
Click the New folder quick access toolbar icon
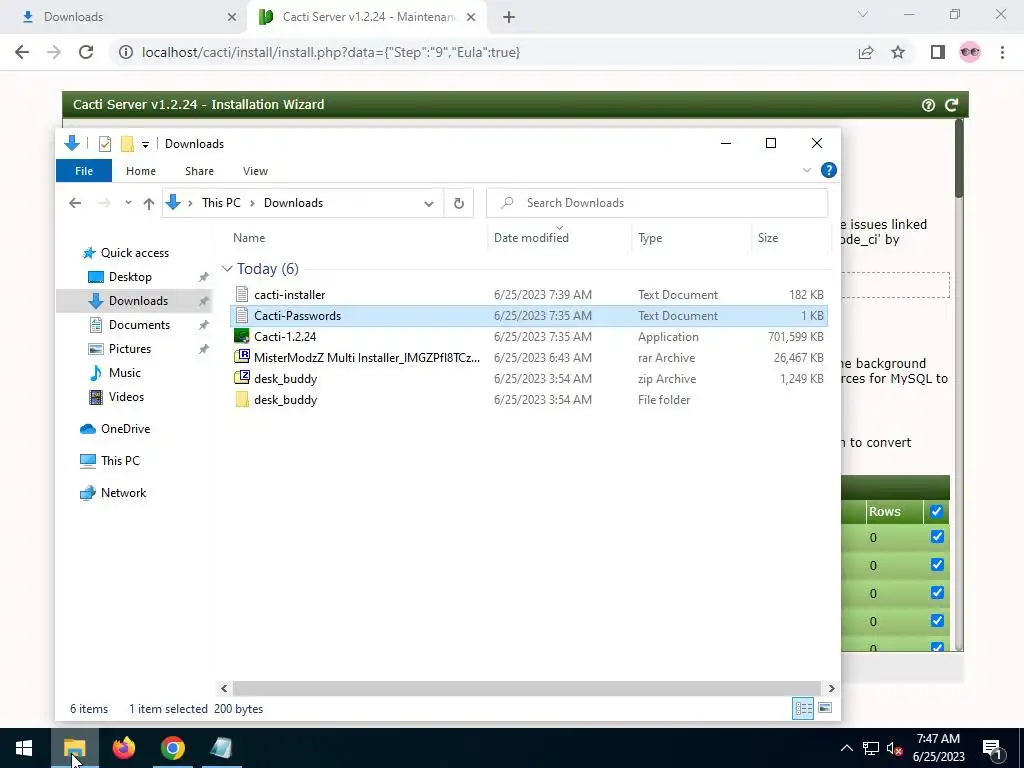point(127,144)
